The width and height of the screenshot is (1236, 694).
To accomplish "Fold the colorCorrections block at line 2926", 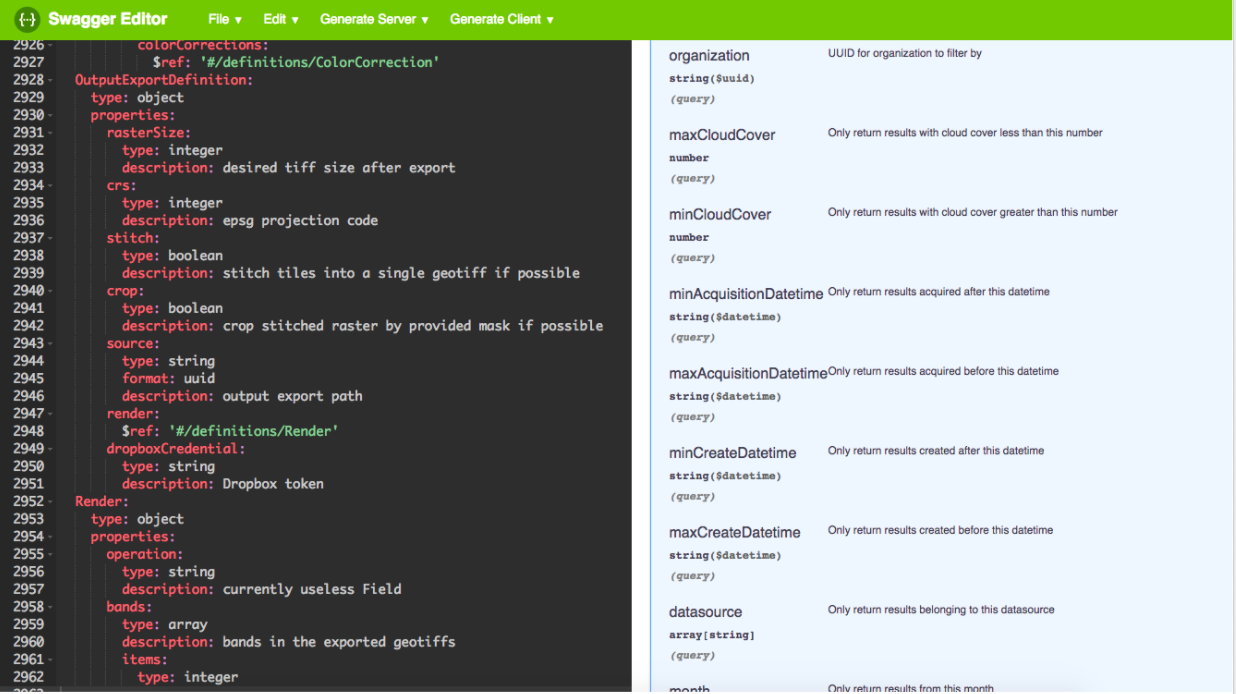I will 50,45.
